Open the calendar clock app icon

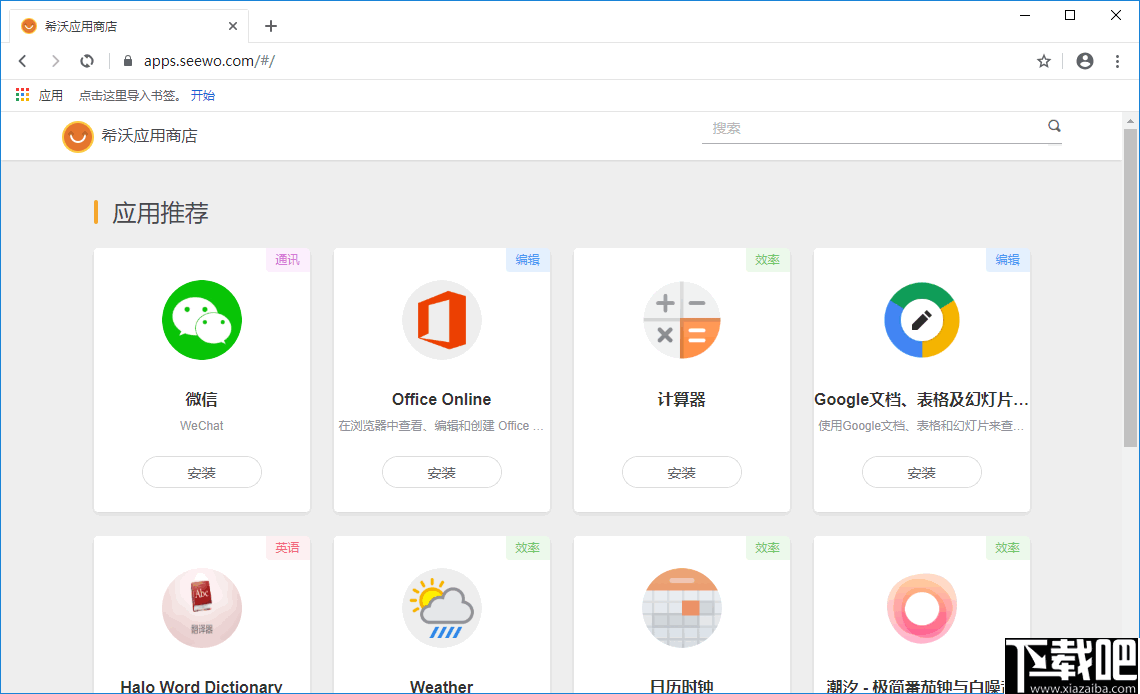[x=681, y=608]
